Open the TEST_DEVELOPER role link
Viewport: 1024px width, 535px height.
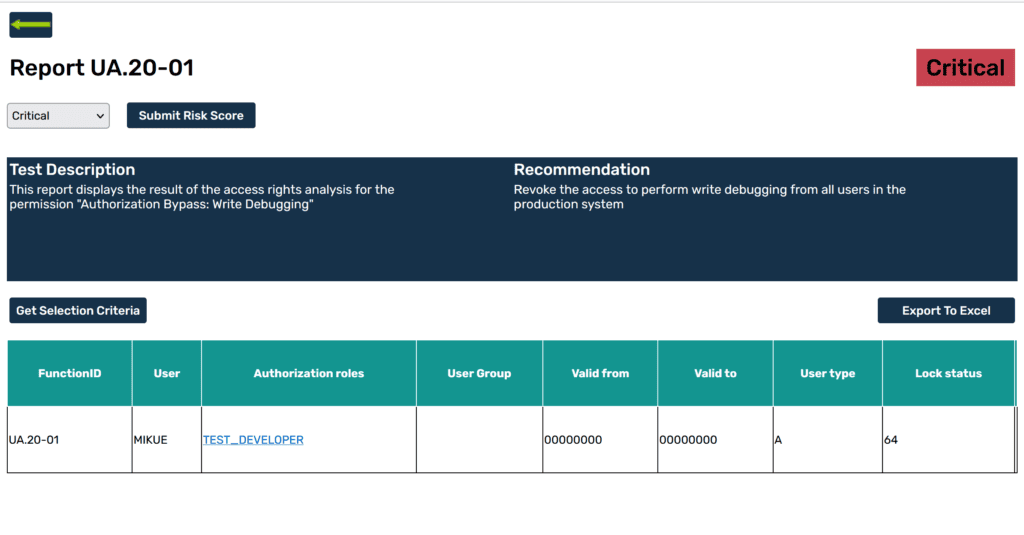click(253, 440)
